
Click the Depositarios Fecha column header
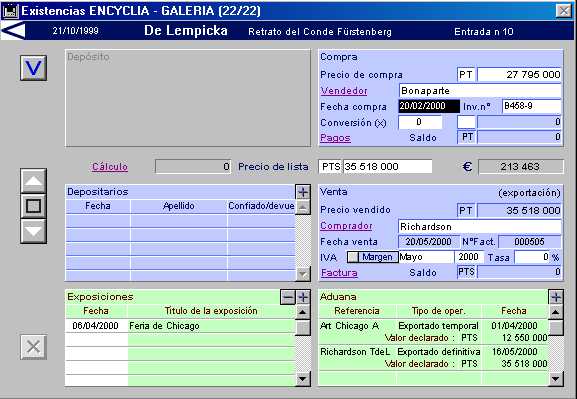point(98,206)
